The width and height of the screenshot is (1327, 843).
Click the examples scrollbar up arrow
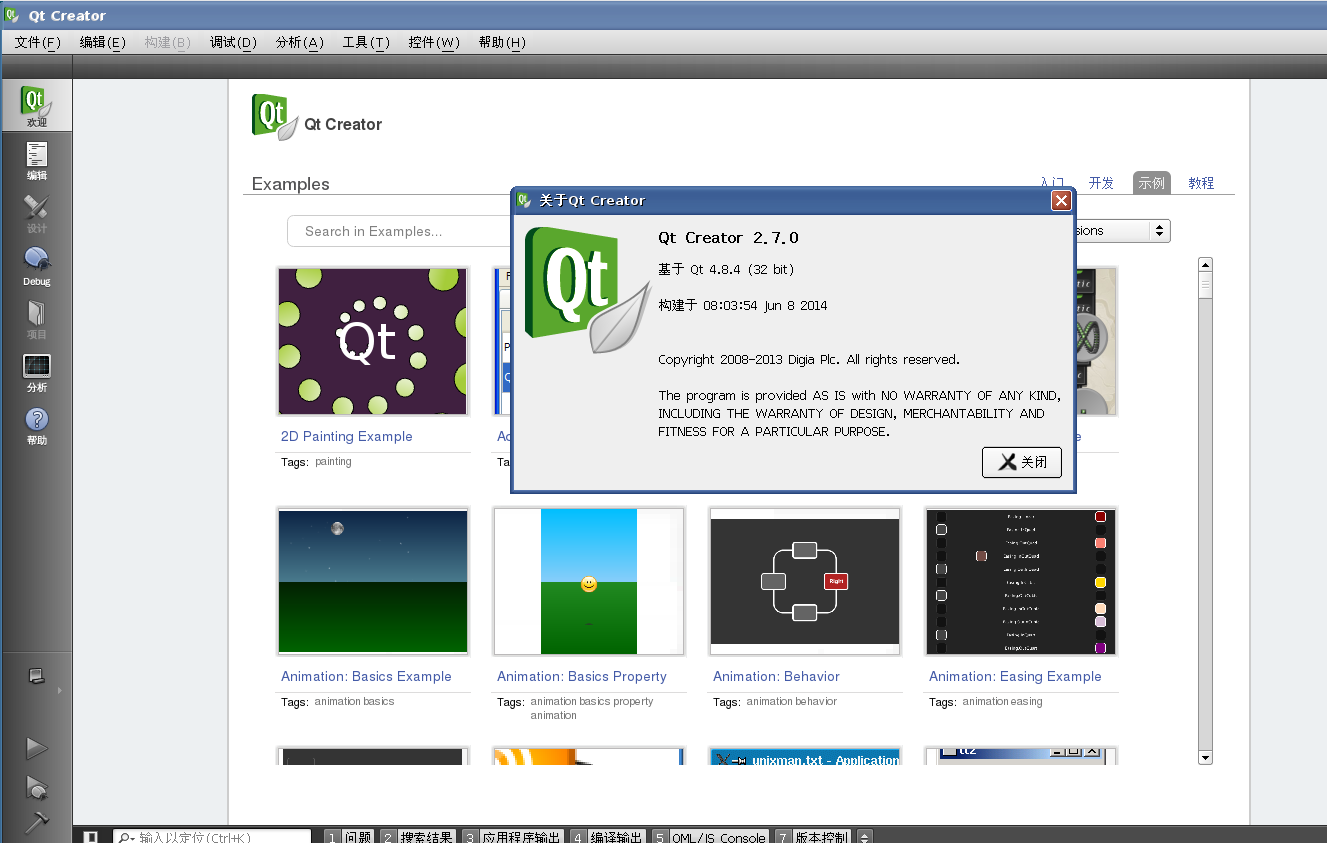pyautogui.click(x=1205, y=265)
